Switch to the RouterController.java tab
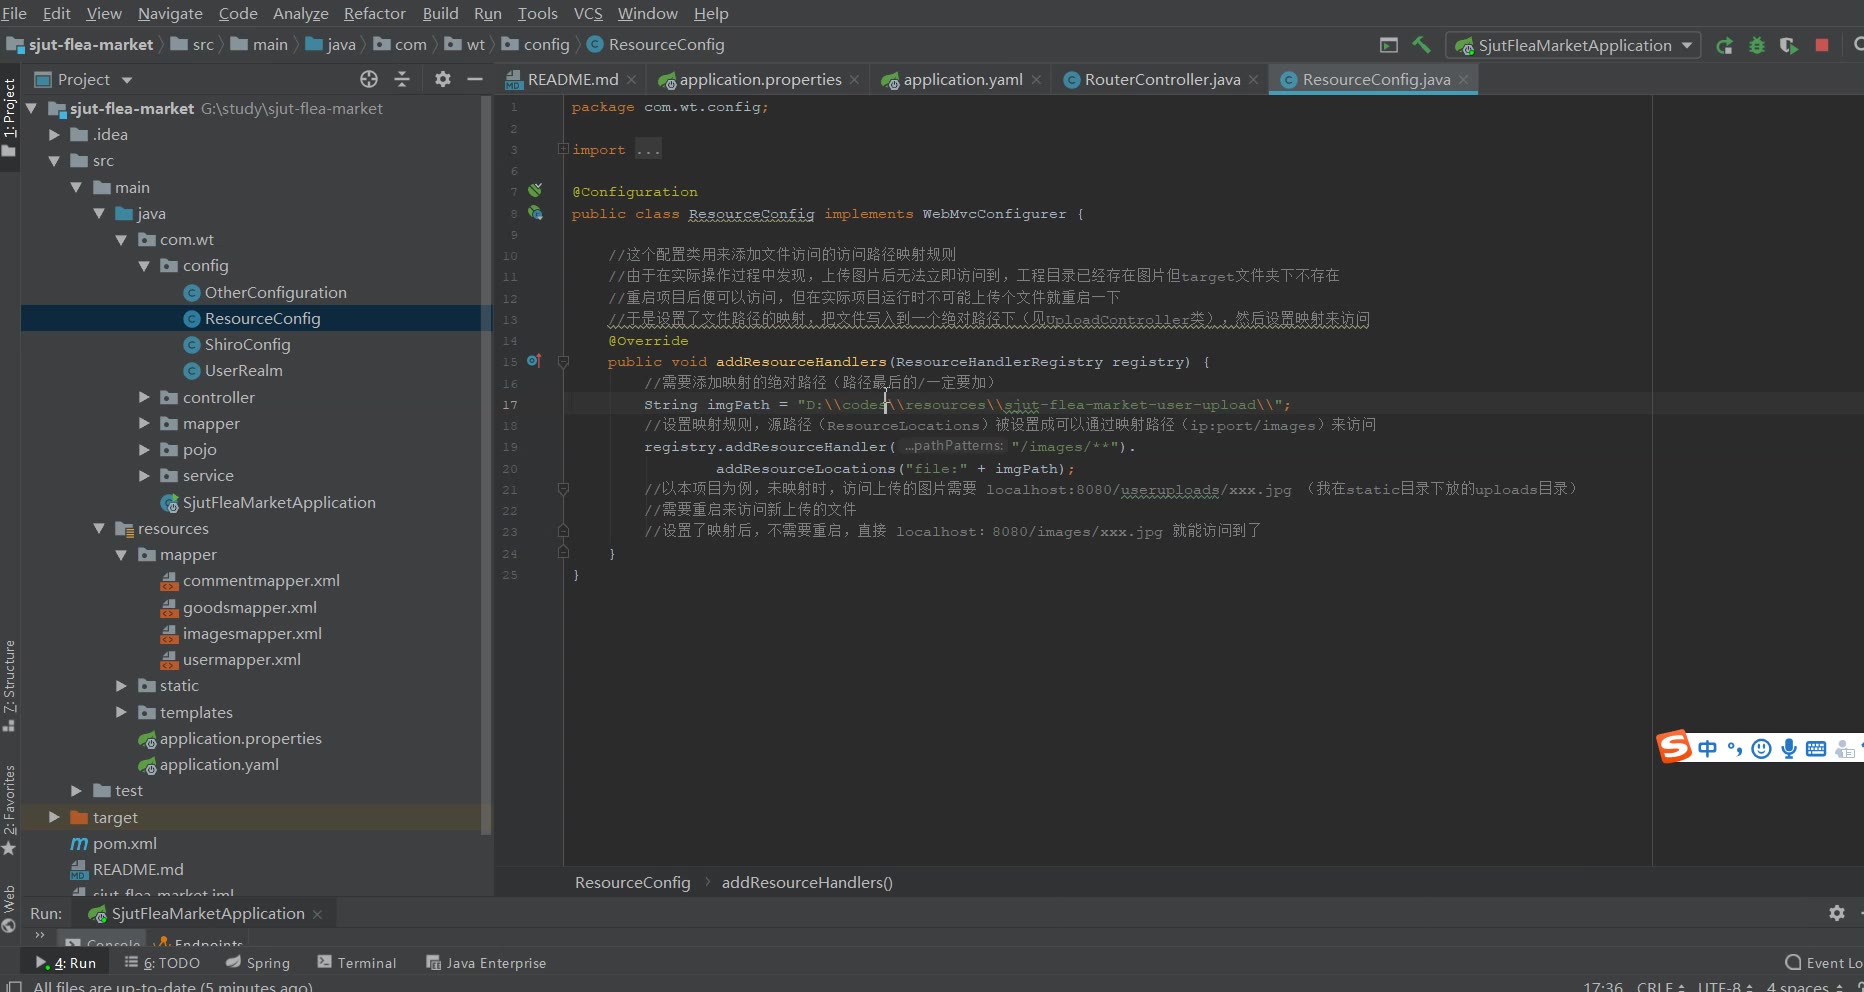 click(1161, 79)
